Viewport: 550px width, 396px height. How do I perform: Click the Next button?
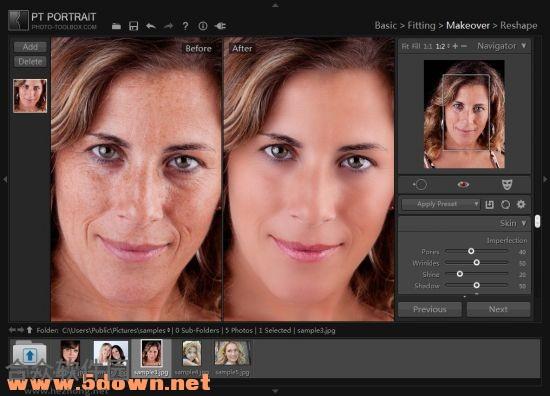point(498,309)
